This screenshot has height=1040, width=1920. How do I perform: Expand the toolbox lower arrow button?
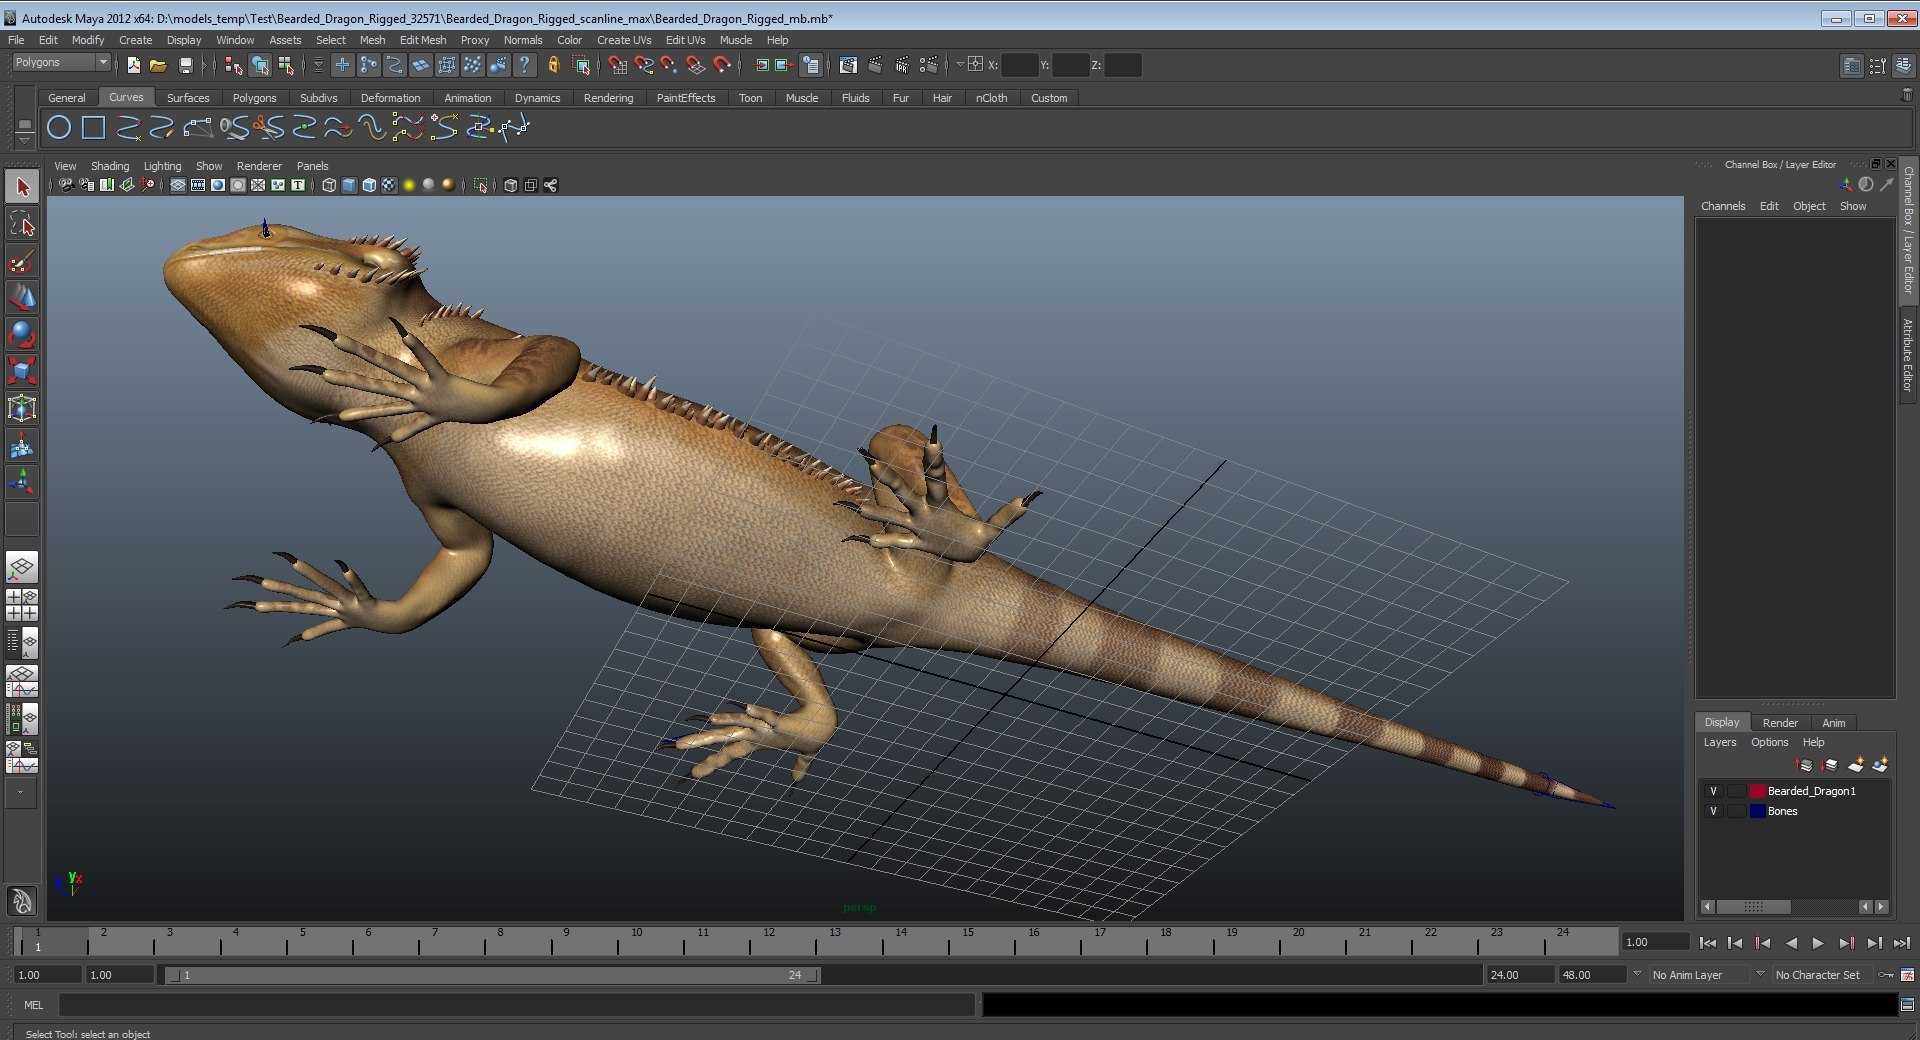click(x=22, y=793)
